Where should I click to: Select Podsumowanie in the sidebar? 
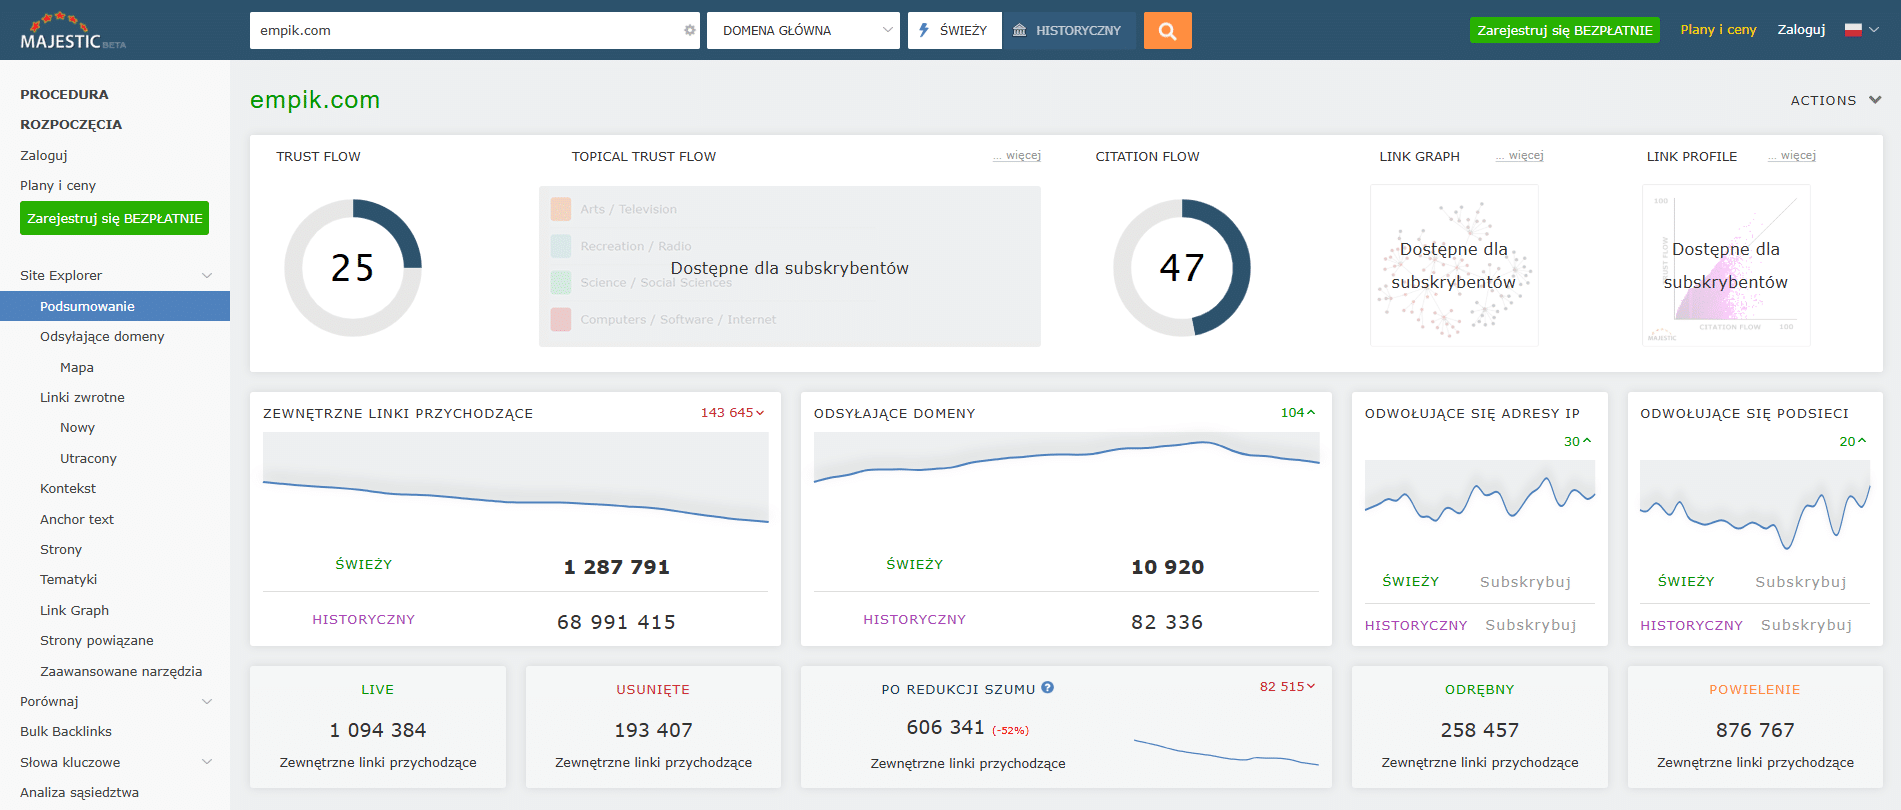click(x=115, y=306)
